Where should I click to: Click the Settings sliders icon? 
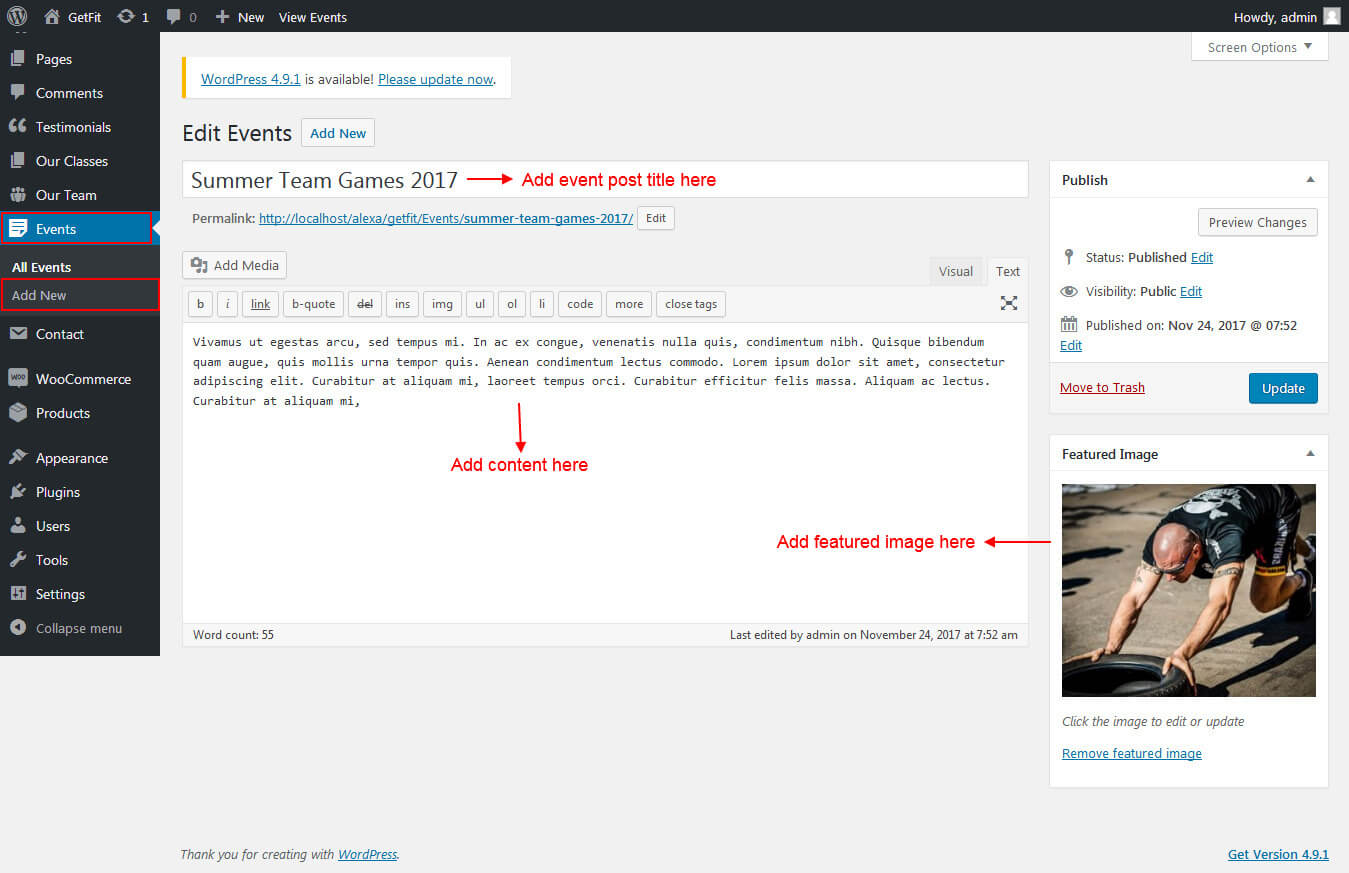[x=17, y=594]
